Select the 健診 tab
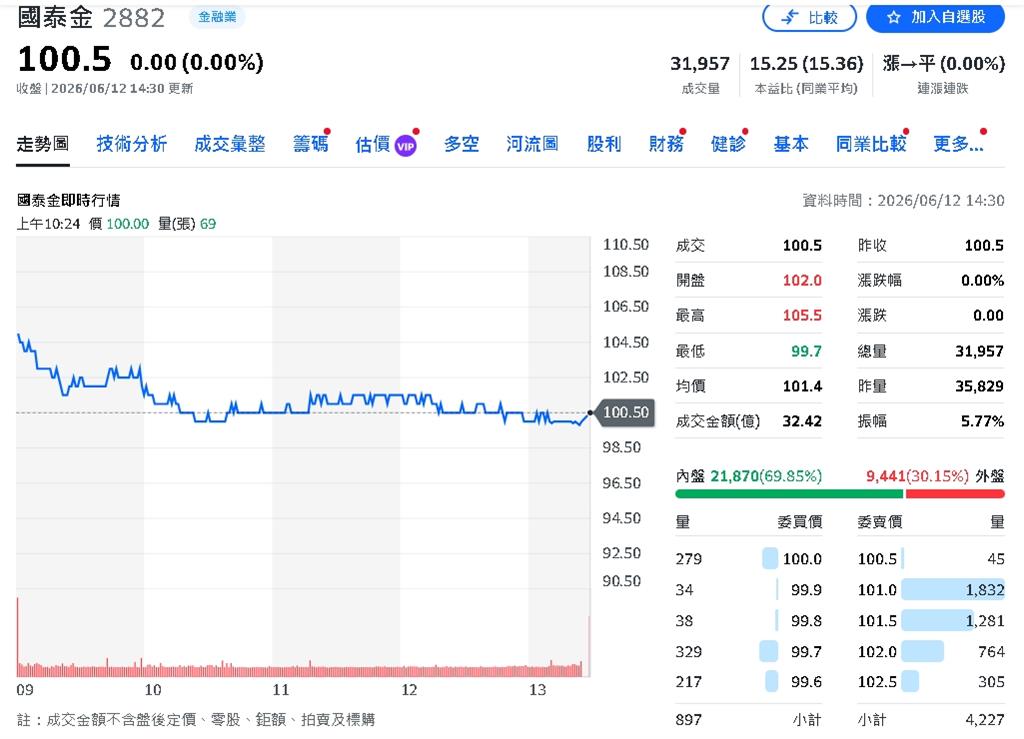1024x739 pixels. [728, 144]
